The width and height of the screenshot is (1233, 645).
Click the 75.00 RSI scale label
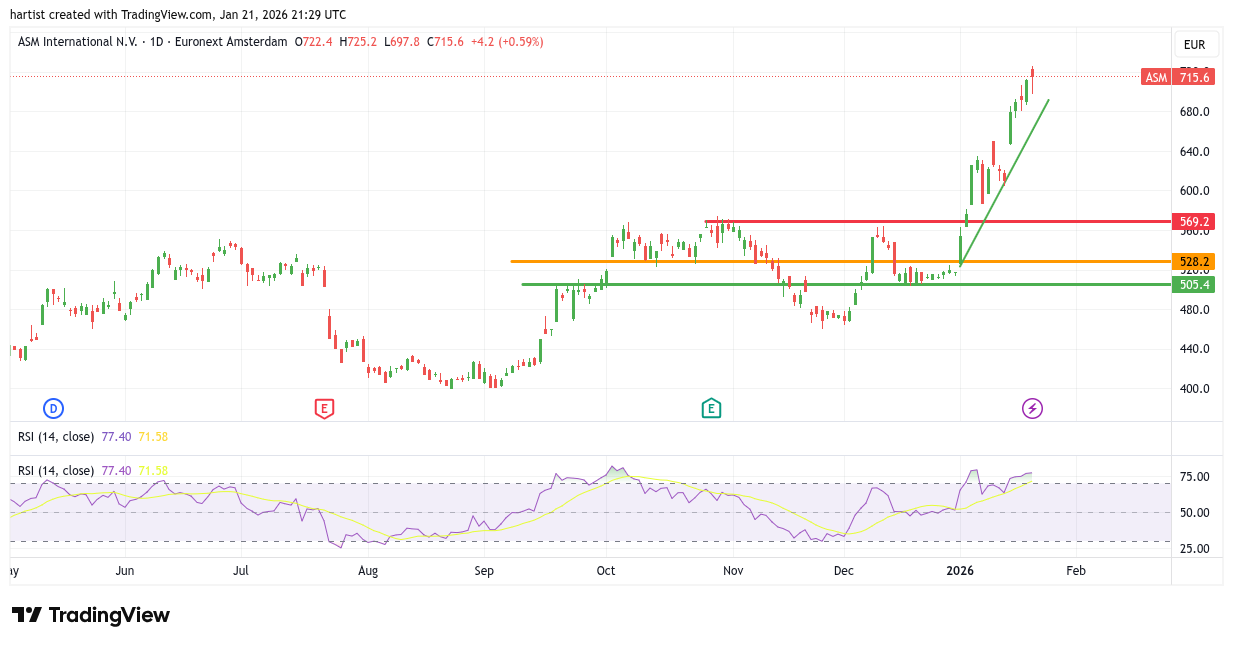pos(1195,477)
